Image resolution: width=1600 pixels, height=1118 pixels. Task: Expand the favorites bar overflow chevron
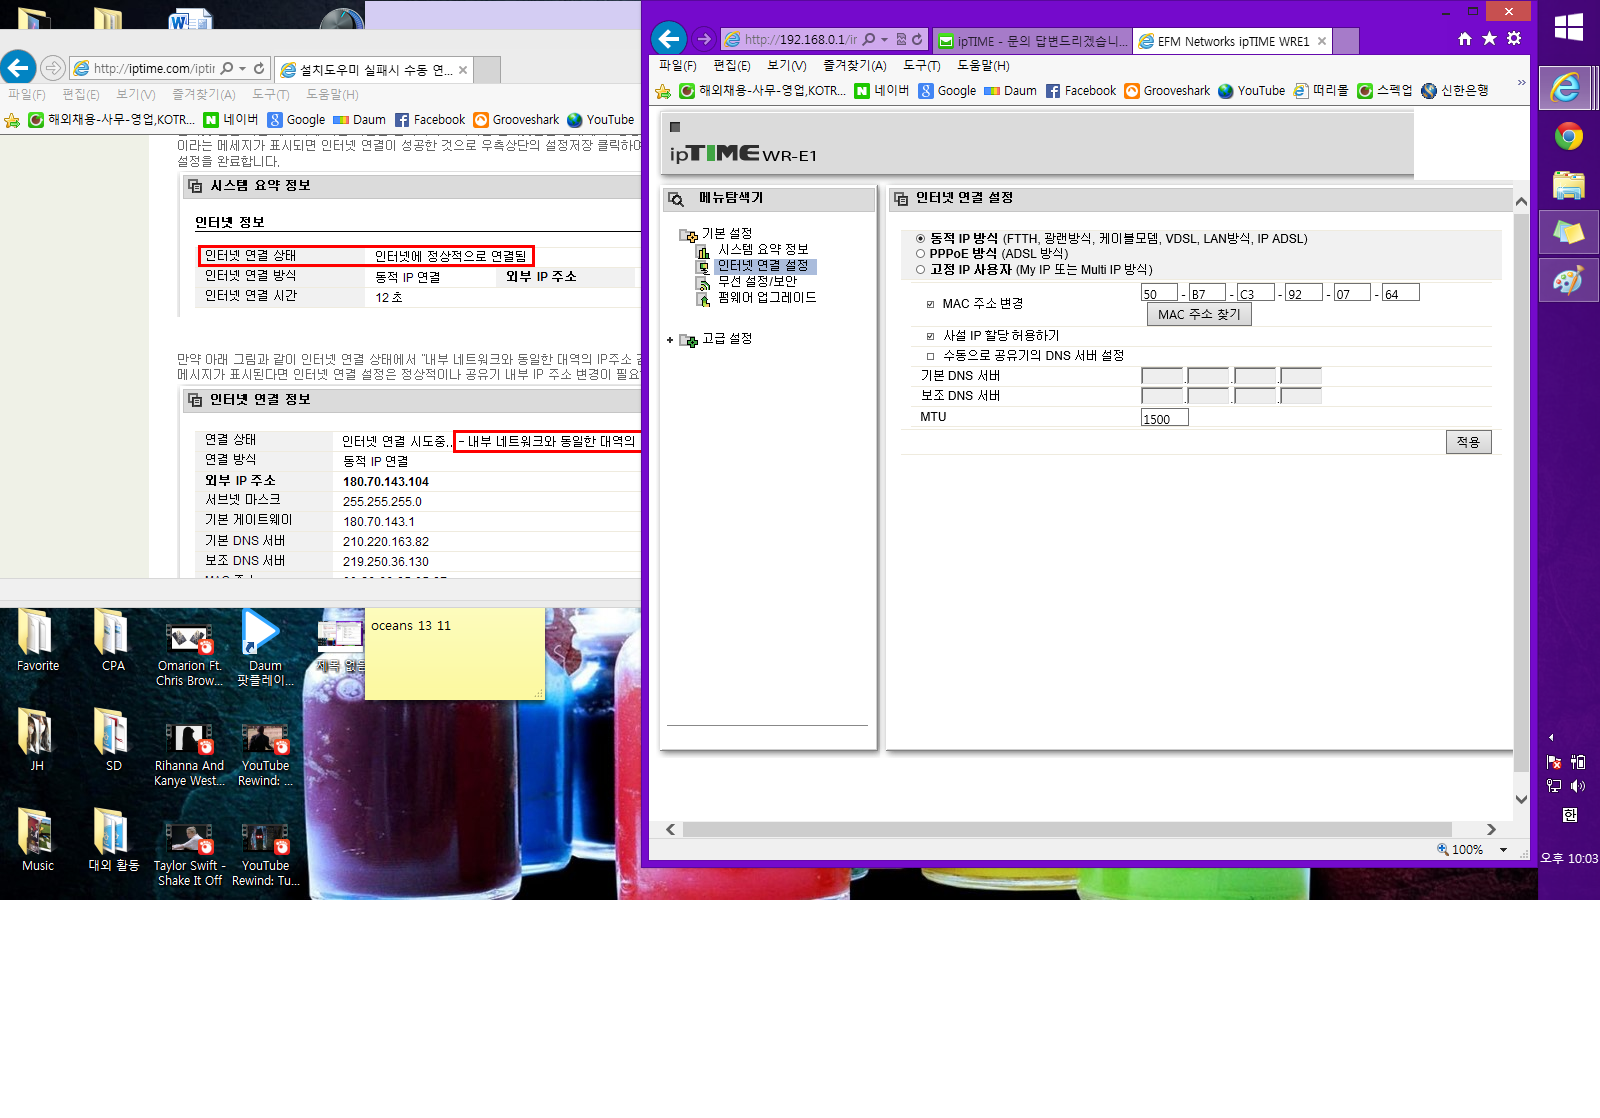click(x=1521, y=82)
